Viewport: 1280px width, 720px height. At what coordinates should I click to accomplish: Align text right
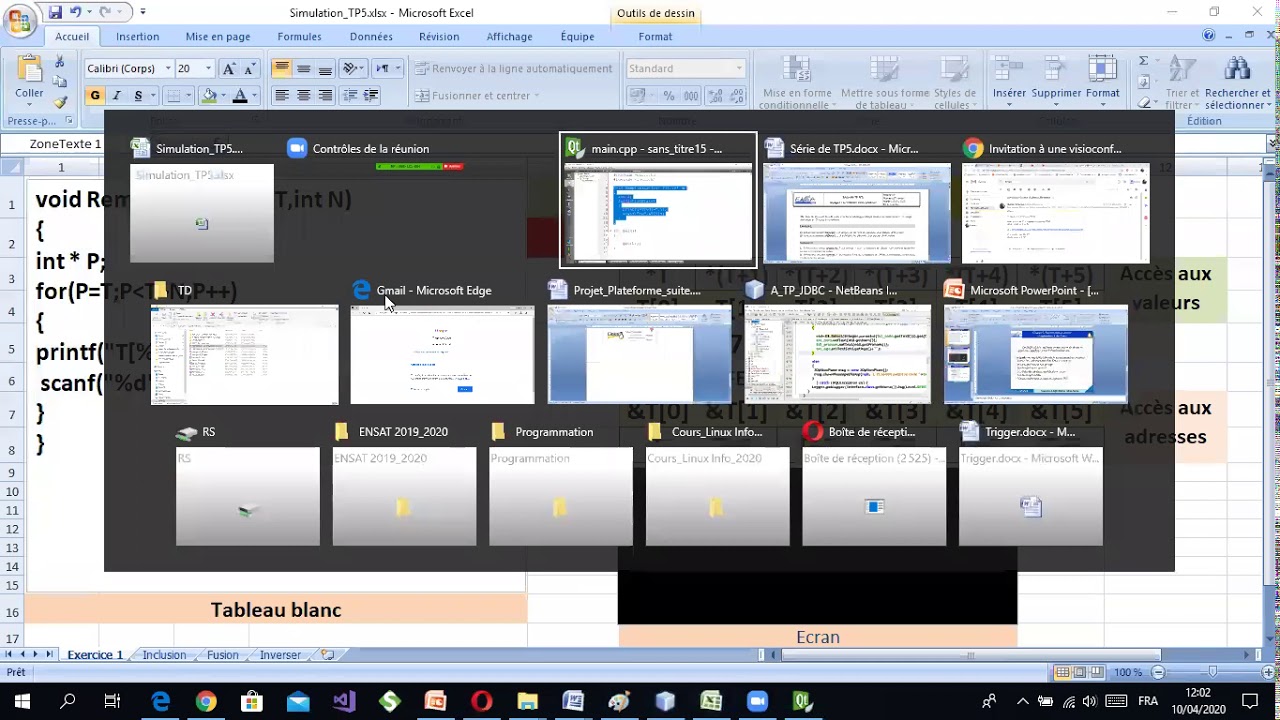coord(325,96)
